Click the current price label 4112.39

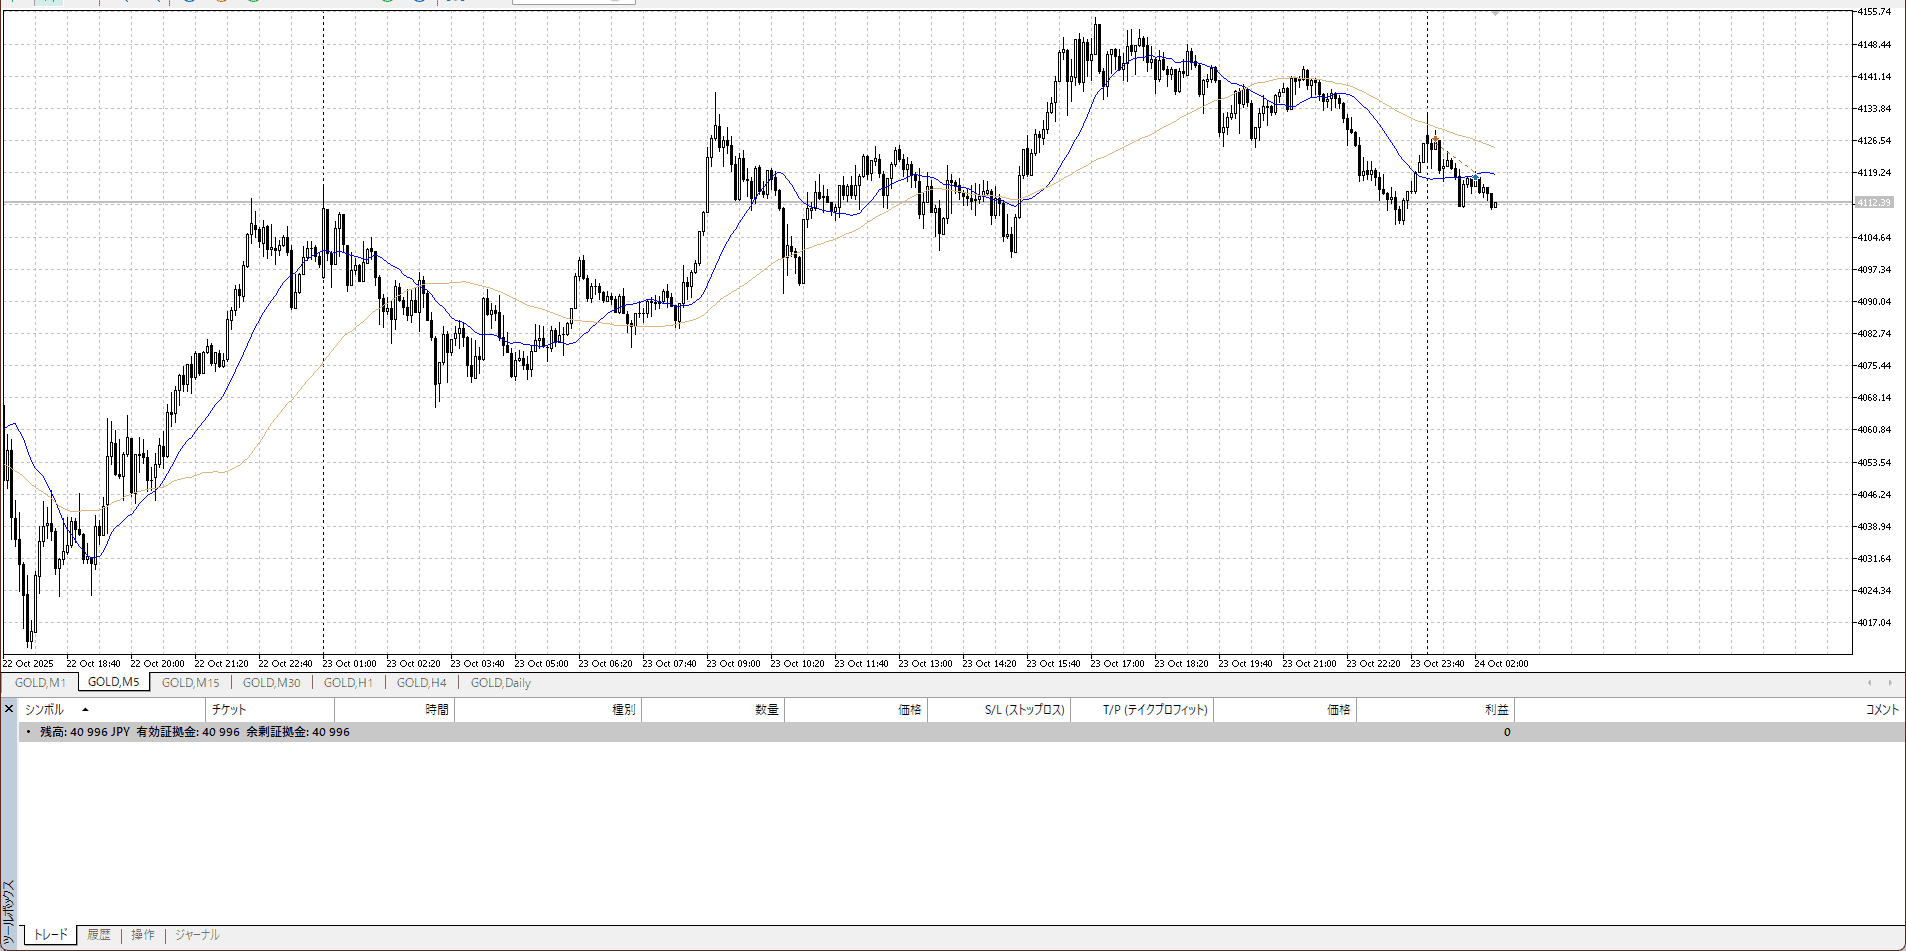tap(1874, 203)
